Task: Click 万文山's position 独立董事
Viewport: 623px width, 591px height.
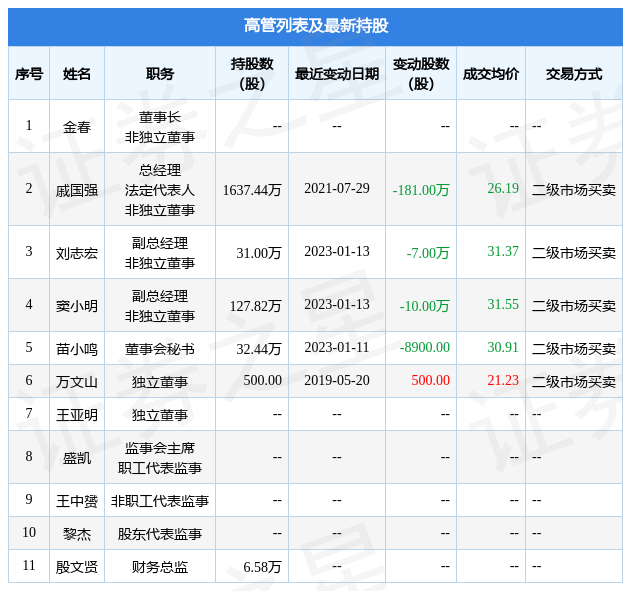Action: (x=160, y=382)
